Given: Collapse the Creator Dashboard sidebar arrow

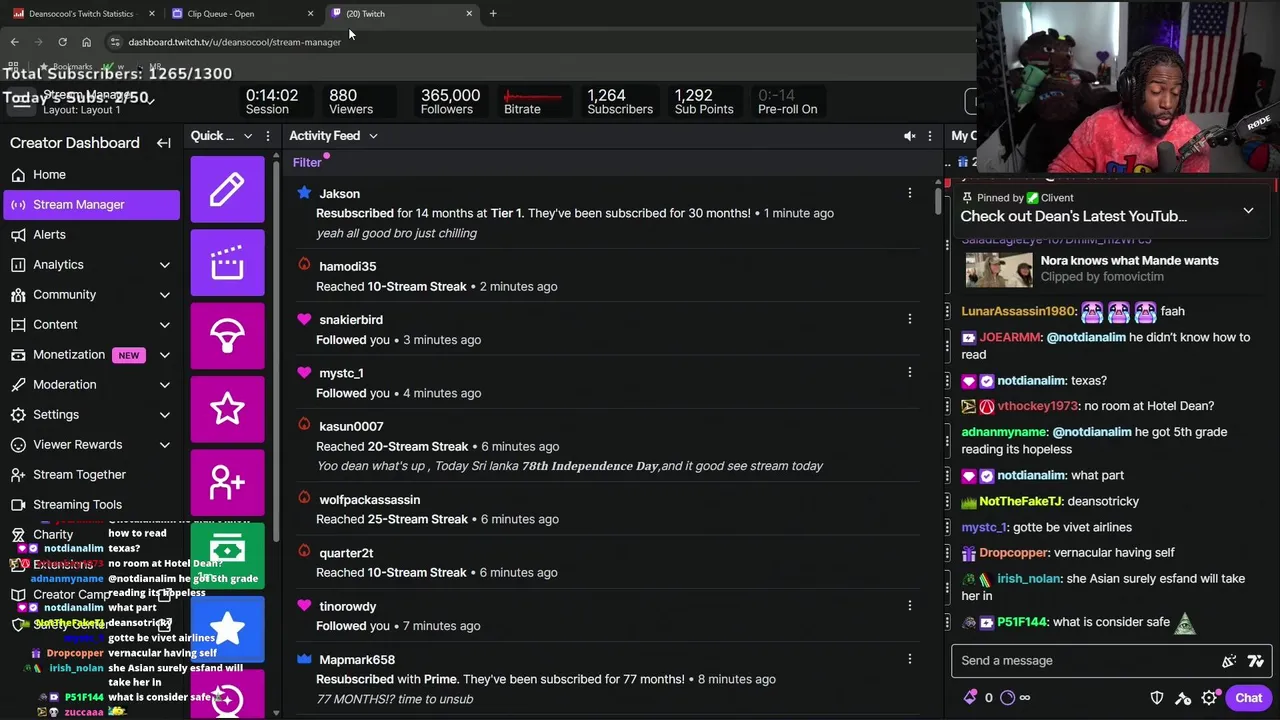Looking at the screenshot, I should (x=163, y=143).
